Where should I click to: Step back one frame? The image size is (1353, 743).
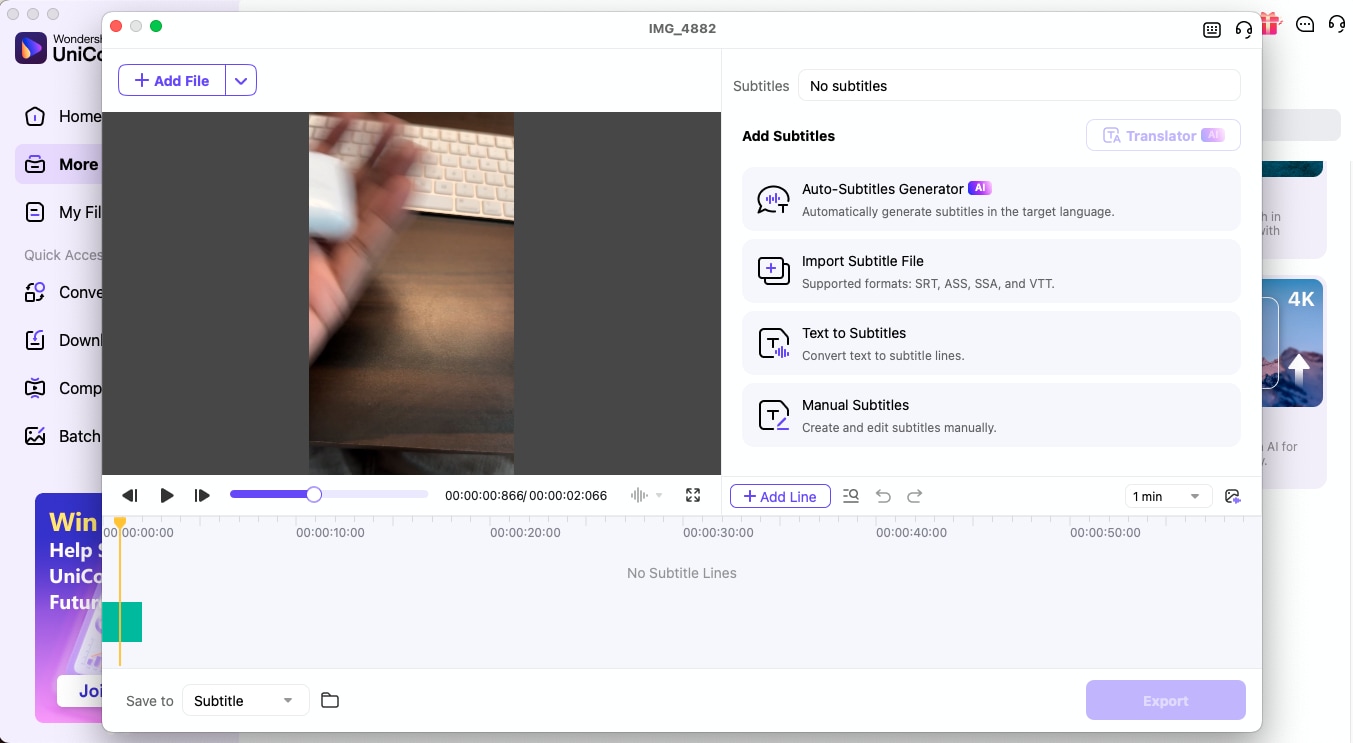tap(129, 495)
